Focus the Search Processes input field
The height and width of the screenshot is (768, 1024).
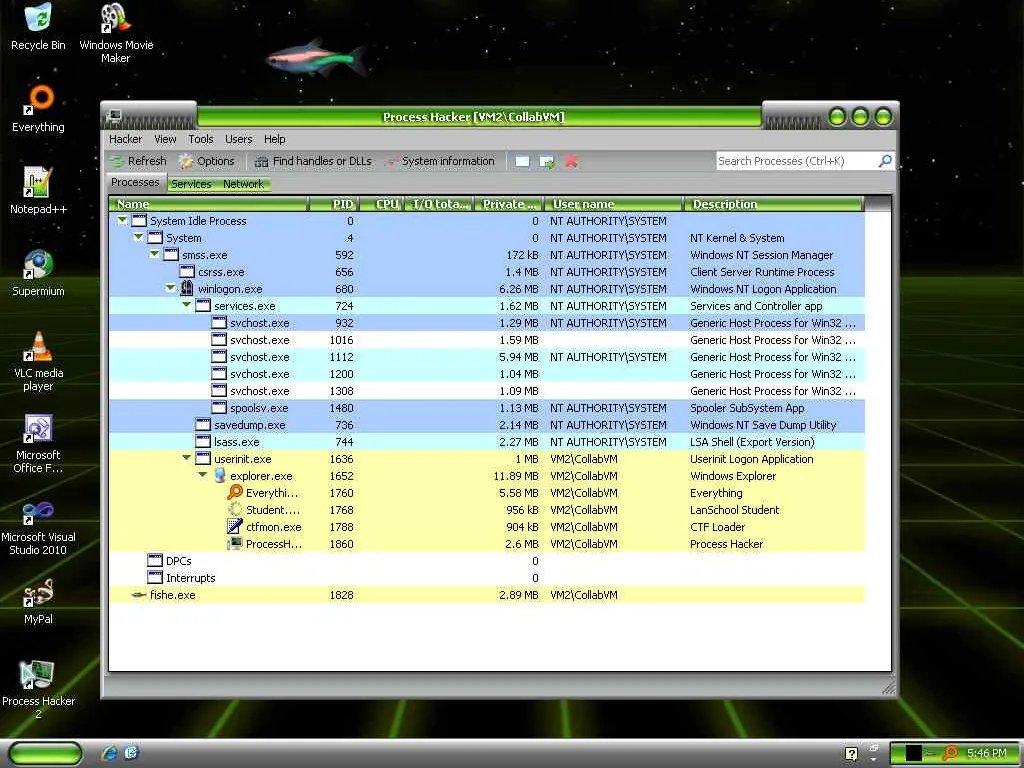pos(797,161)
